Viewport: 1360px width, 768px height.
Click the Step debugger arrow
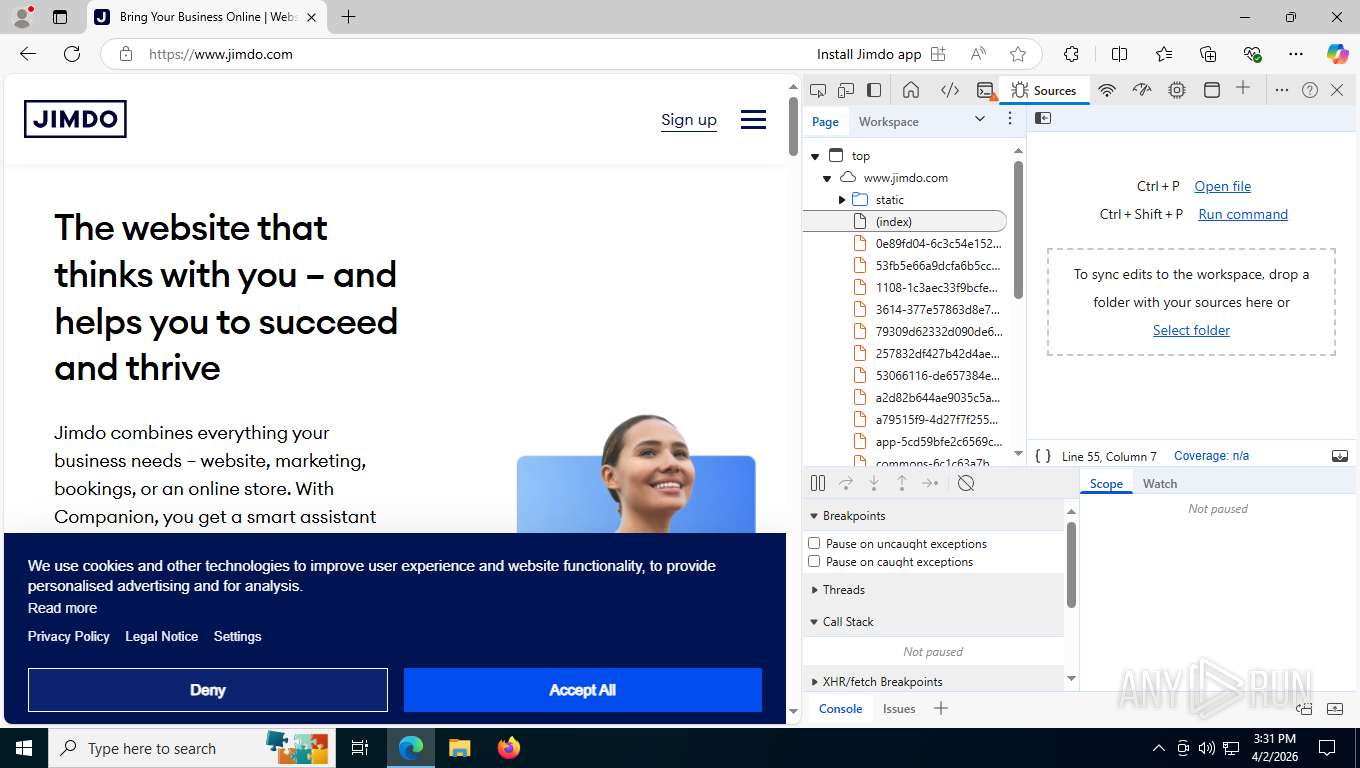pyautogui.click(x=930, y=483)
